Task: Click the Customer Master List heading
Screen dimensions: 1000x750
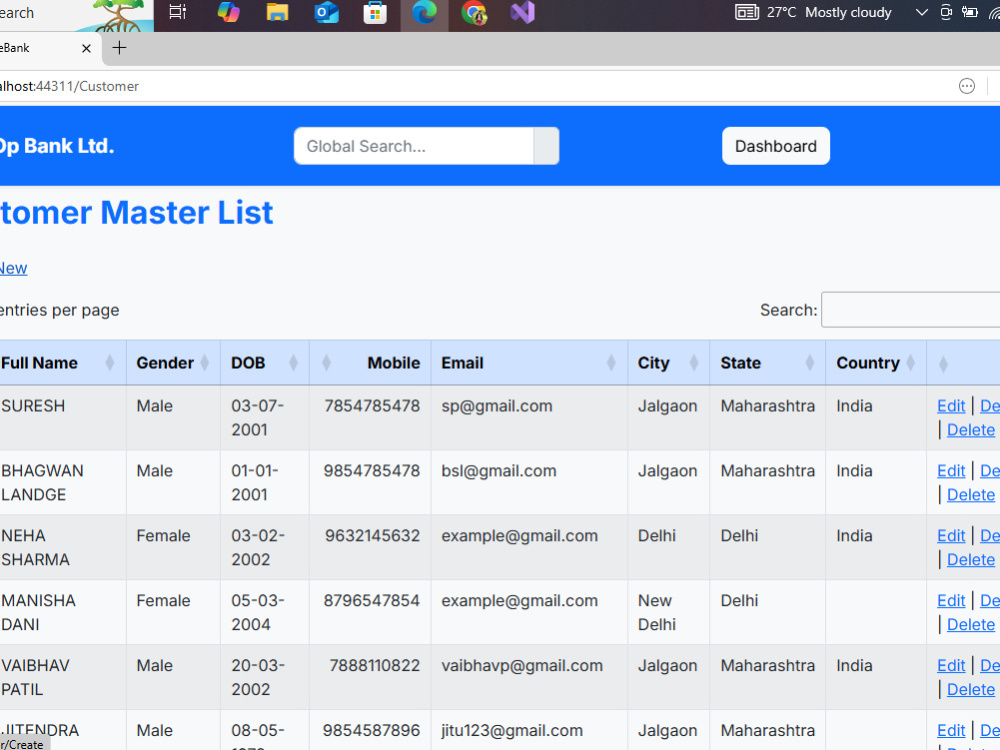Action: tap(136, 212)
